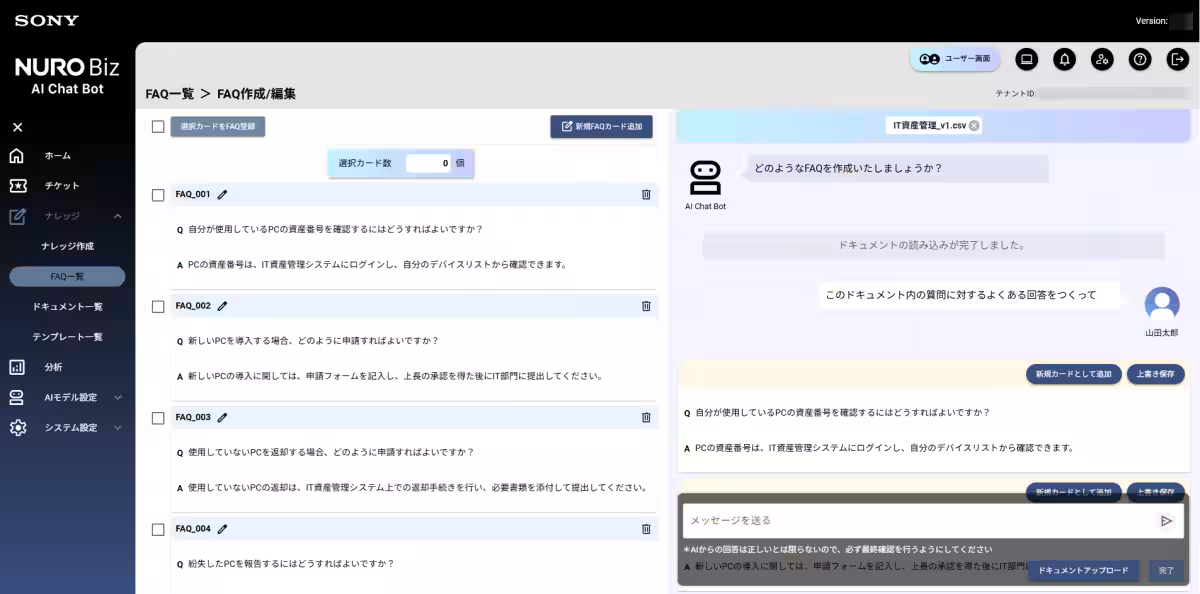Screen dimensions: 1200x594
Task: Click the AI Chat Bot avatar icon
Action: click(x=705, y=175)
